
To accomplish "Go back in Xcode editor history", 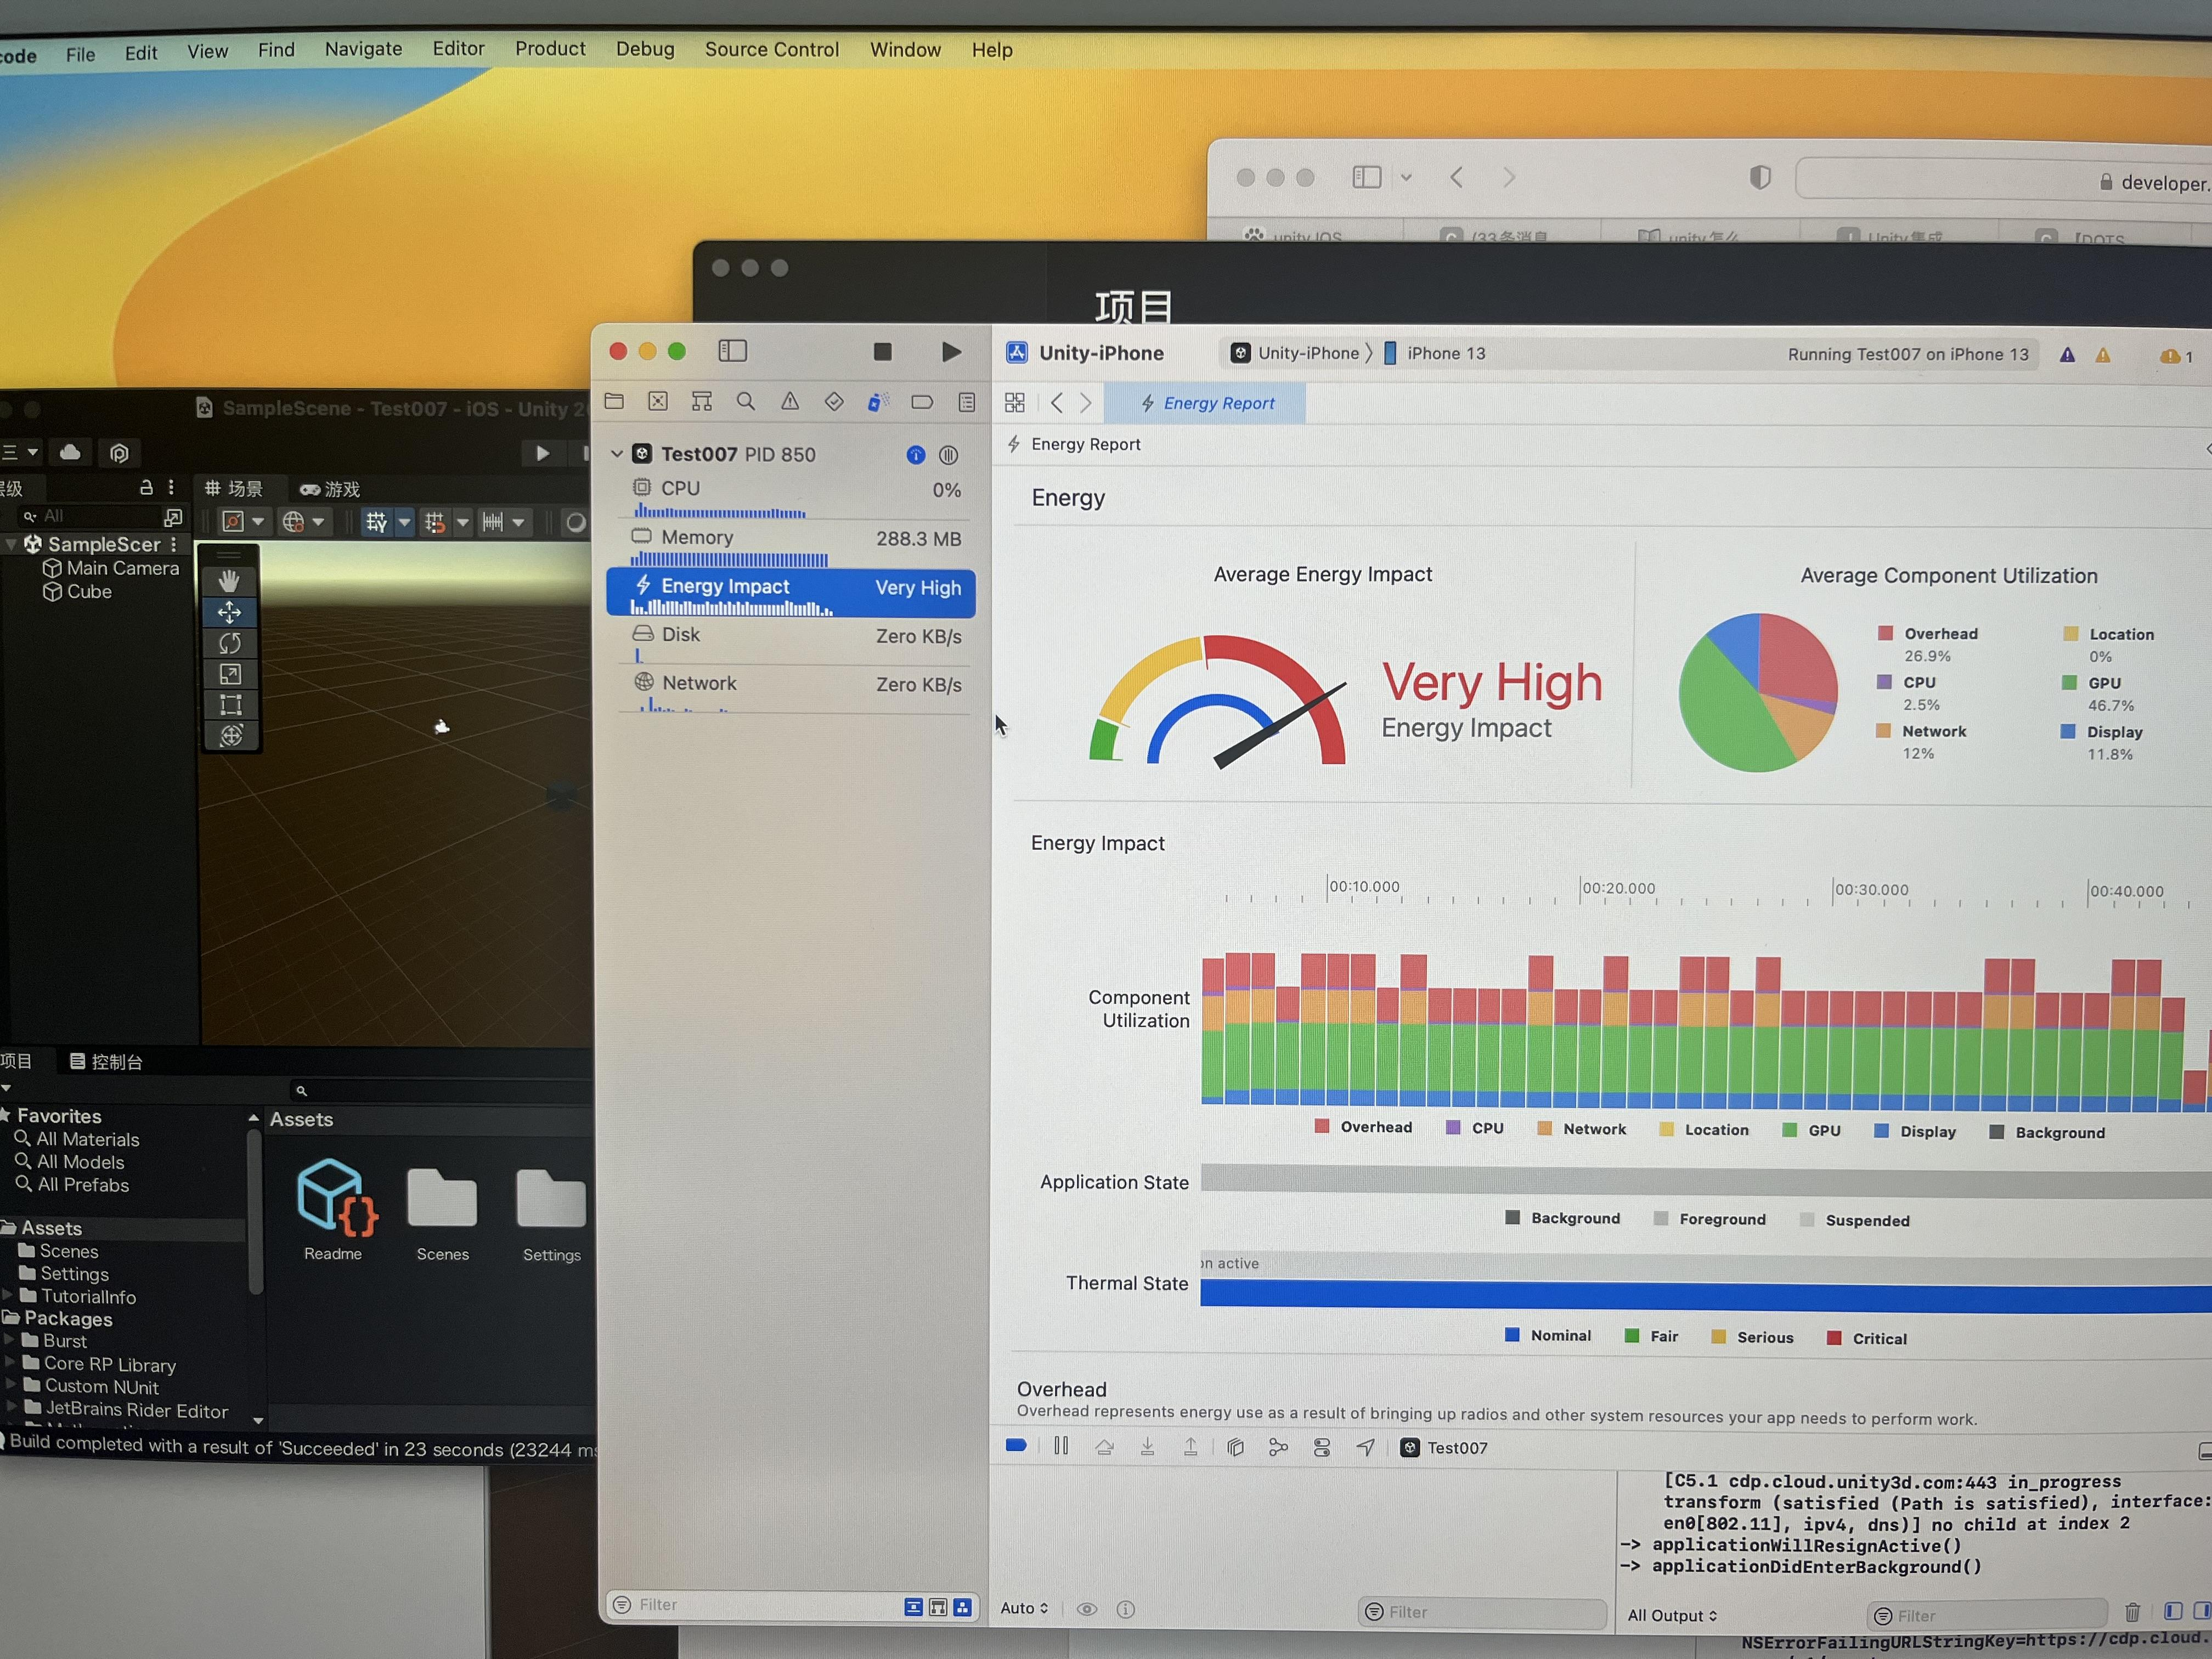I will click(1057, 402).
